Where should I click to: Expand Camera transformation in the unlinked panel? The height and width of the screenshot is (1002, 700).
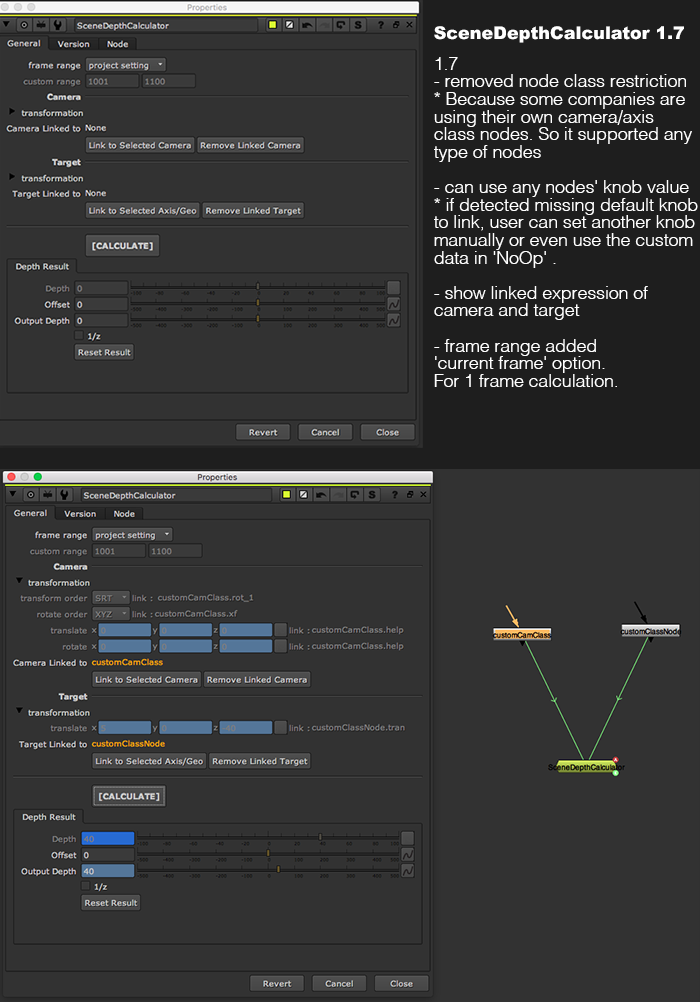(x=12, y=112)
